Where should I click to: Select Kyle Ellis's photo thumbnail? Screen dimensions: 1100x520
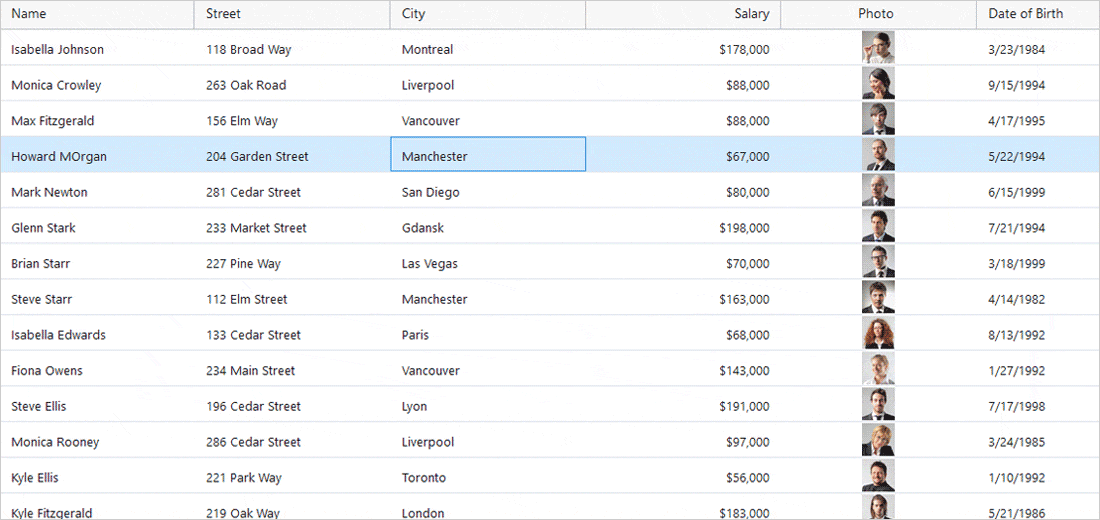pos(878,477)
